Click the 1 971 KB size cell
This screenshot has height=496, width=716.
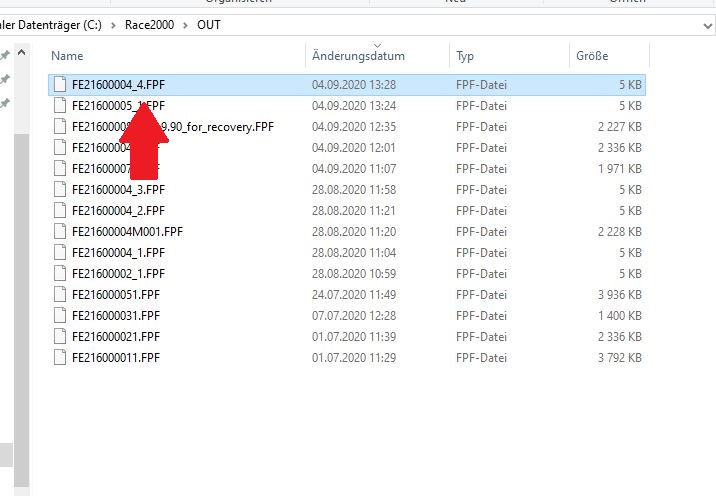tap(620, 169)
